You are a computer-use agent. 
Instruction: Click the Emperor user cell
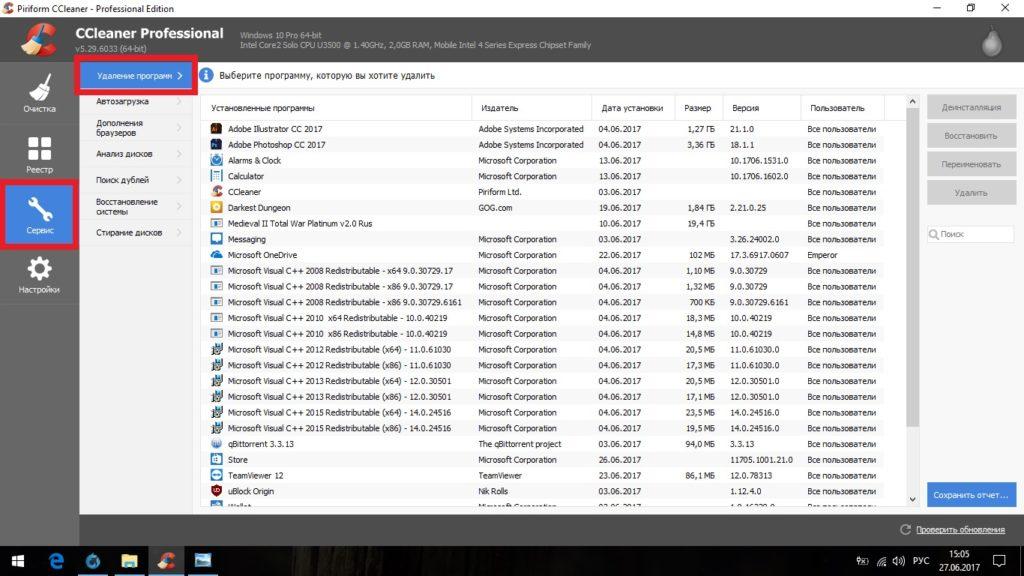[822, 255]
